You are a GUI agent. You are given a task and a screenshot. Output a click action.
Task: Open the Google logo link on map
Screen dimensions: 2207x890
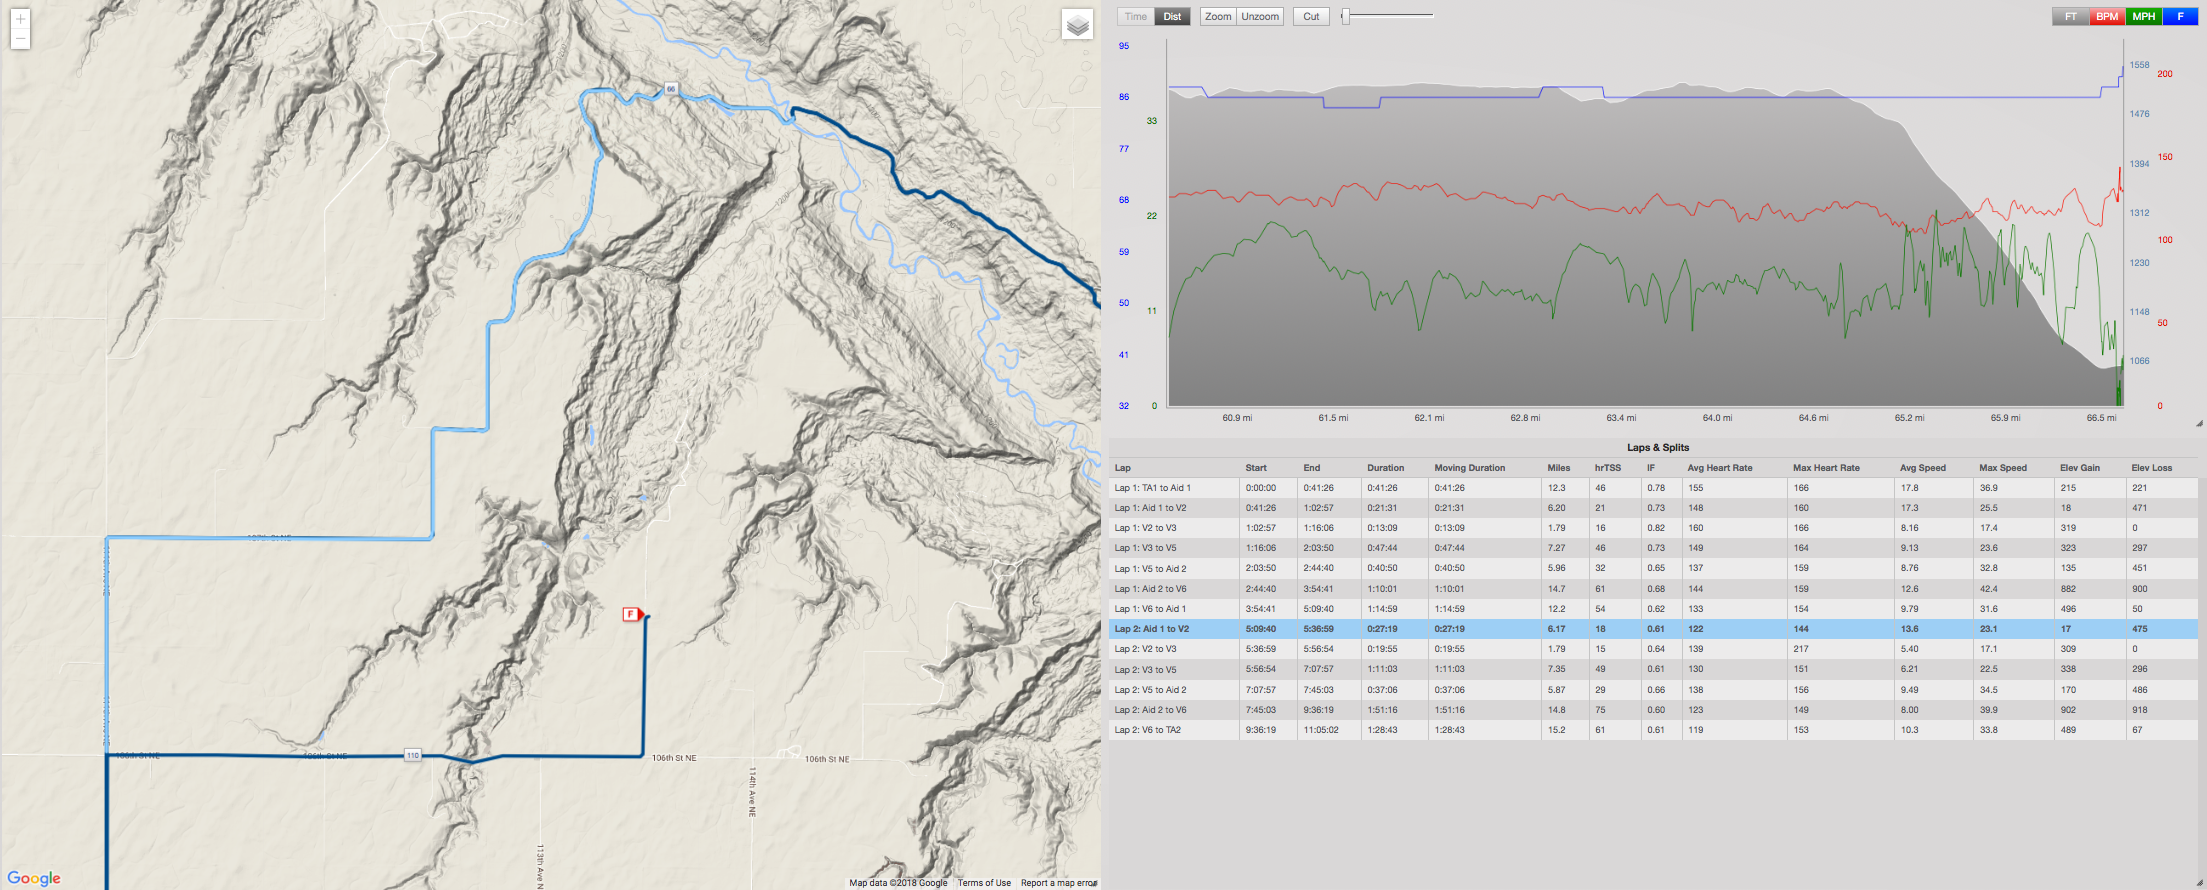[34, 878]
